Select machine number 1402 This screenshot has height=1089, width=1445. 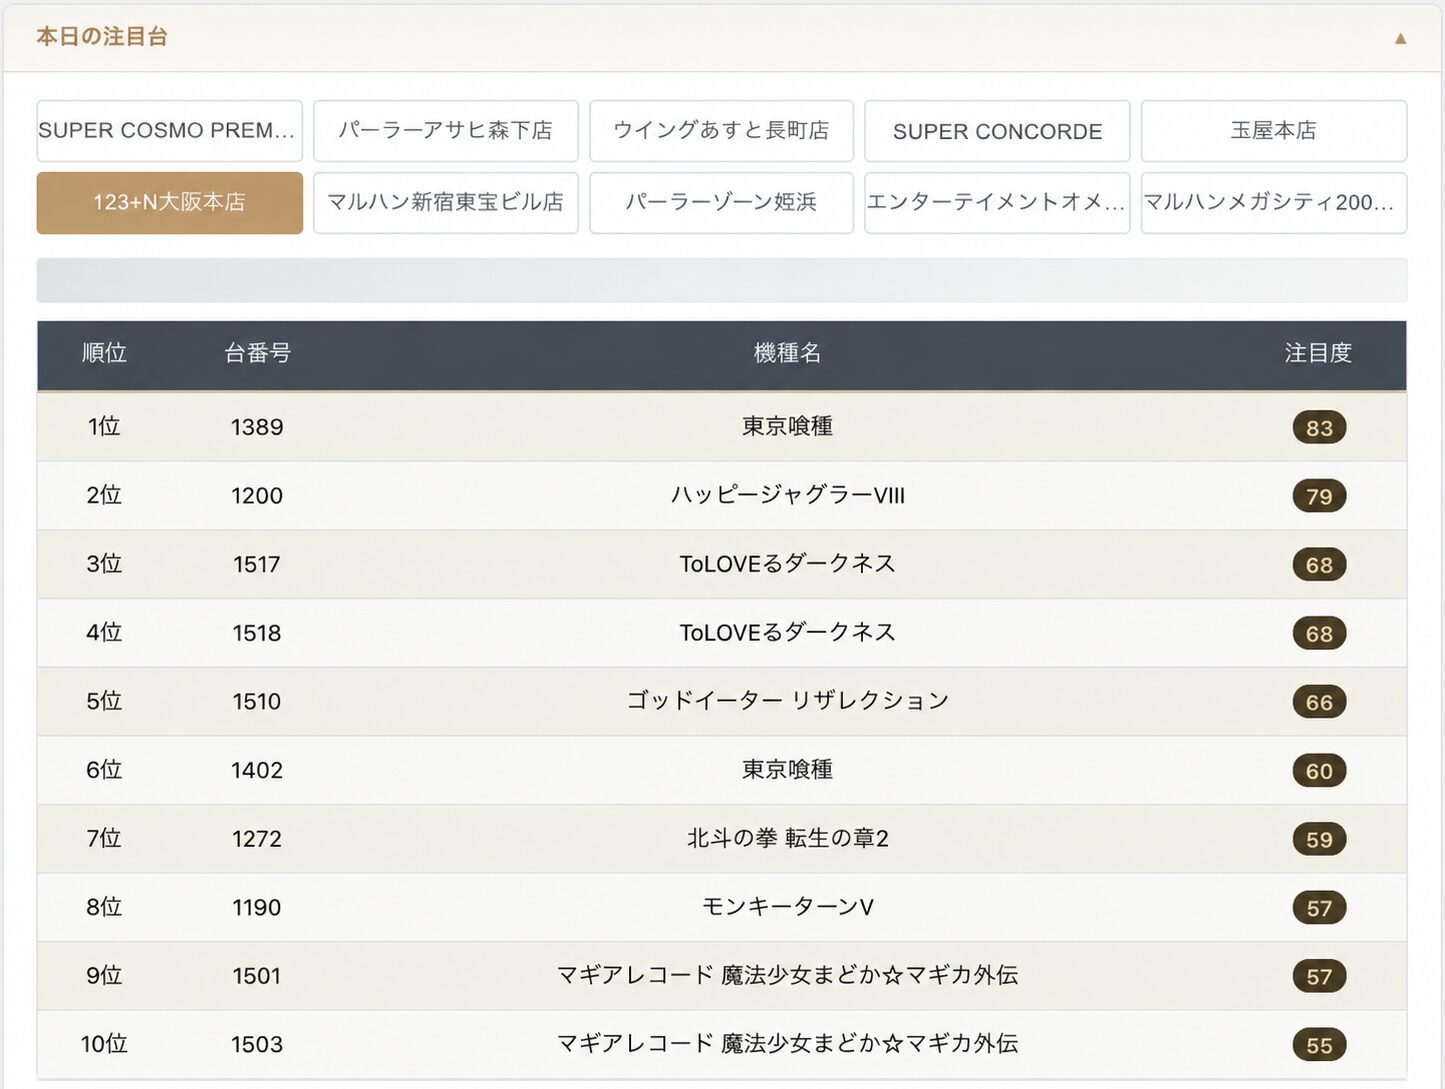click(x=257, y=770)
